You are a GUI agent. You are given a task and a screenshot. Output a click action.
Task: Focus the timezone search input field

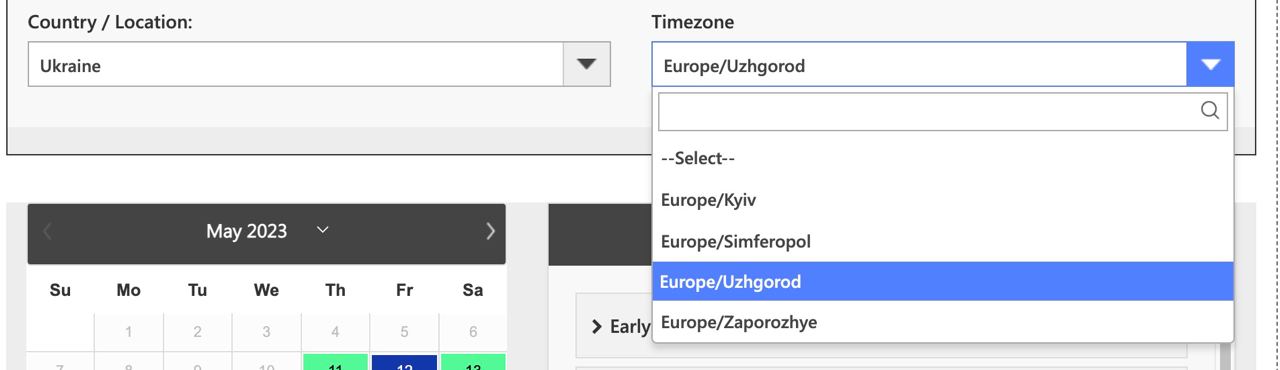pyautogui.click(x=943, y=111)
